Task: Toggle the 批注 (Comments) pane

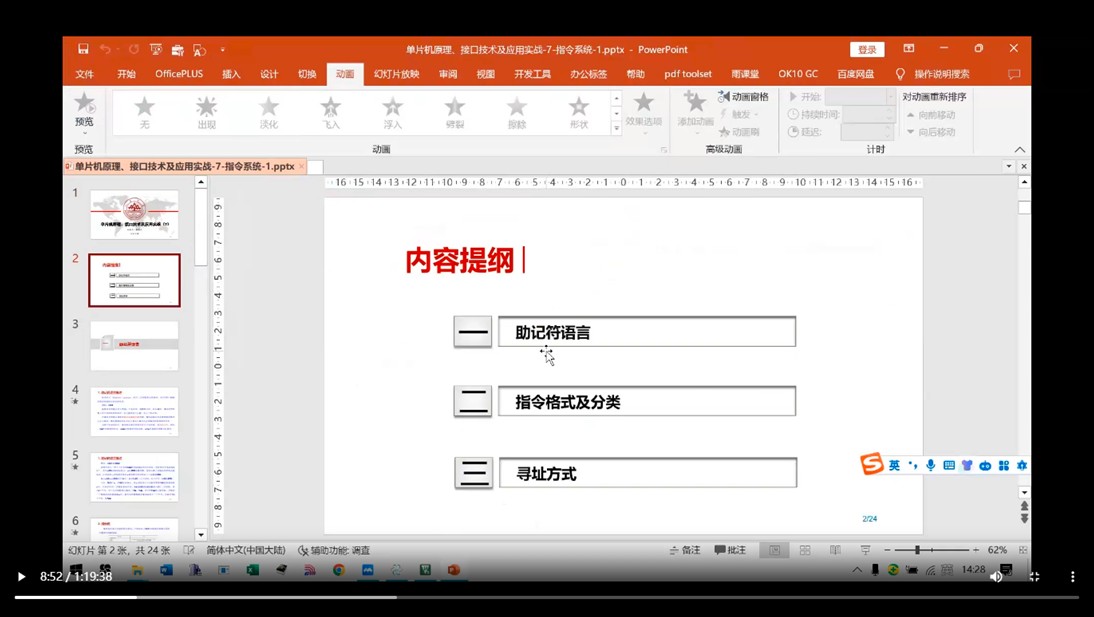Action: point(730,550)
